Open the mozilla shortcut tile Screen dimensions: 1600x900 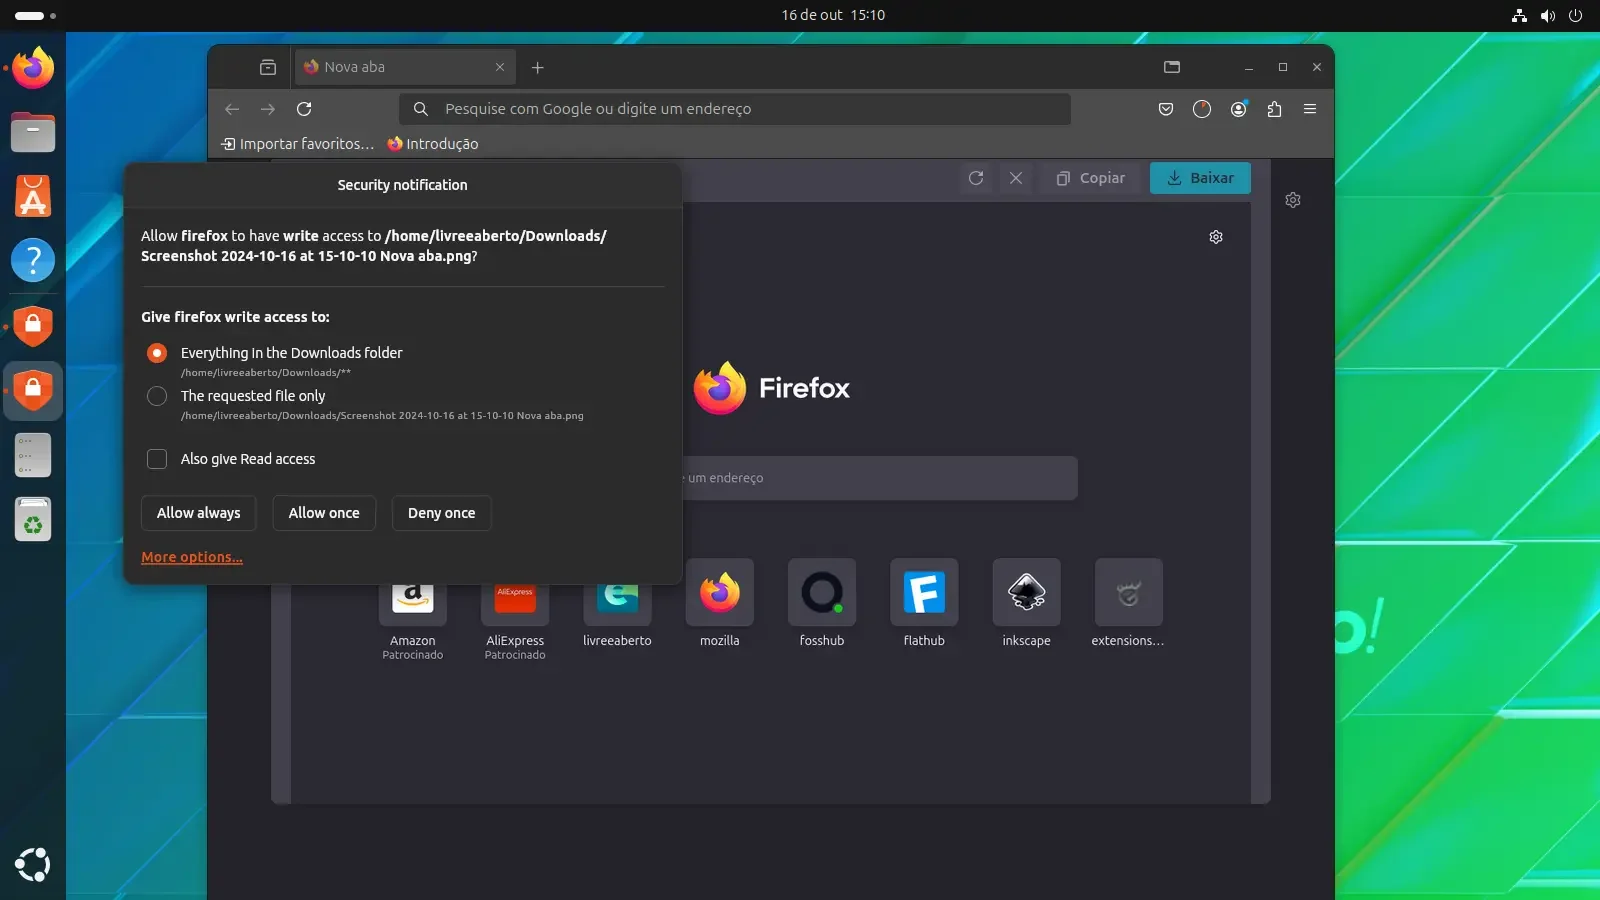(720, 604)
